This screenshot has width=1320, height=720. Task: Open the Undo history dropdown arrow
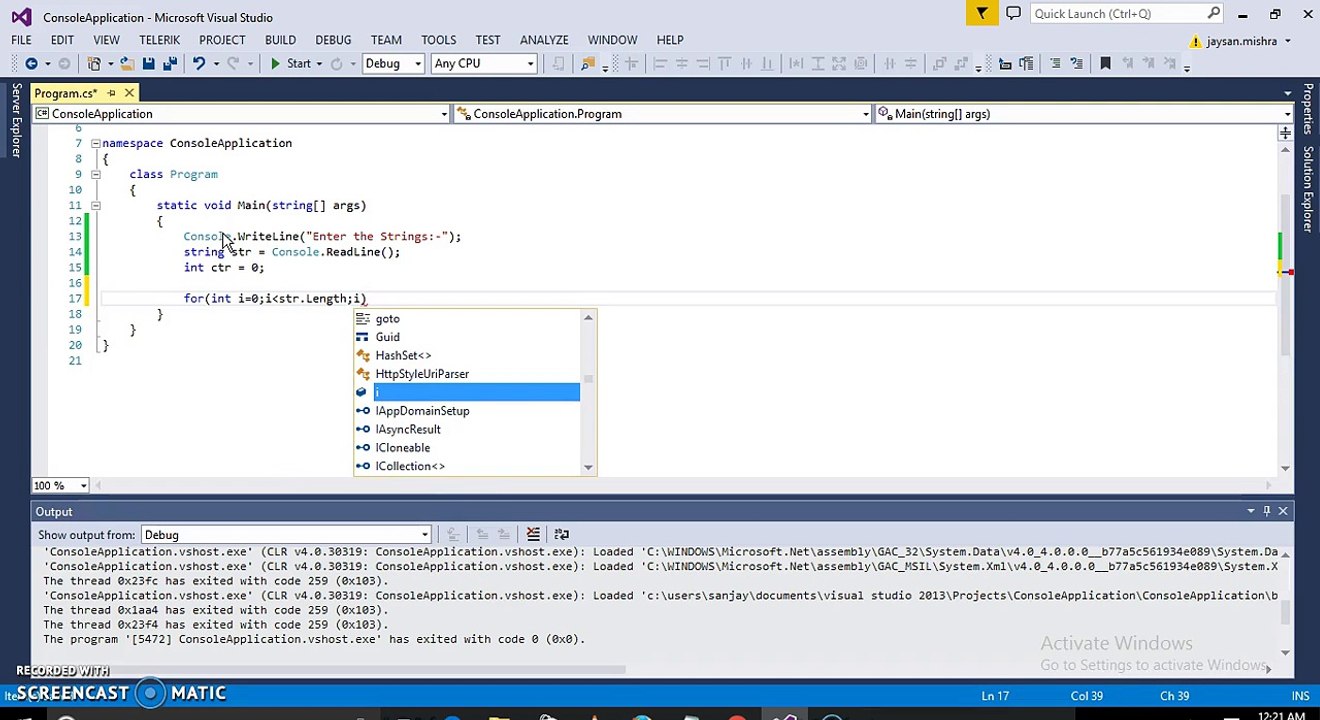pos(216,64)
